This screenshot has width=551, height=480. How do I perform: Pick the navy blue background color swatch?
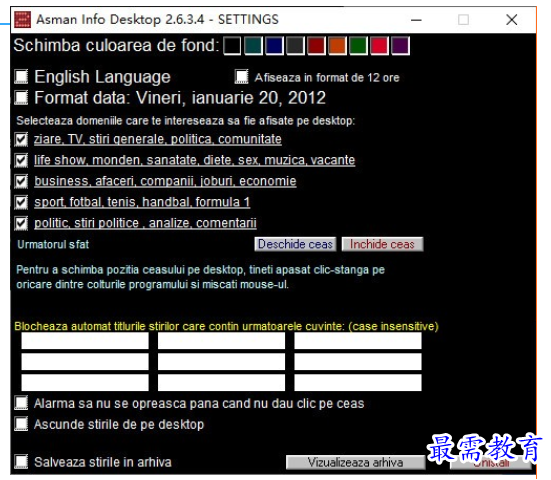(x=274, y=46)
